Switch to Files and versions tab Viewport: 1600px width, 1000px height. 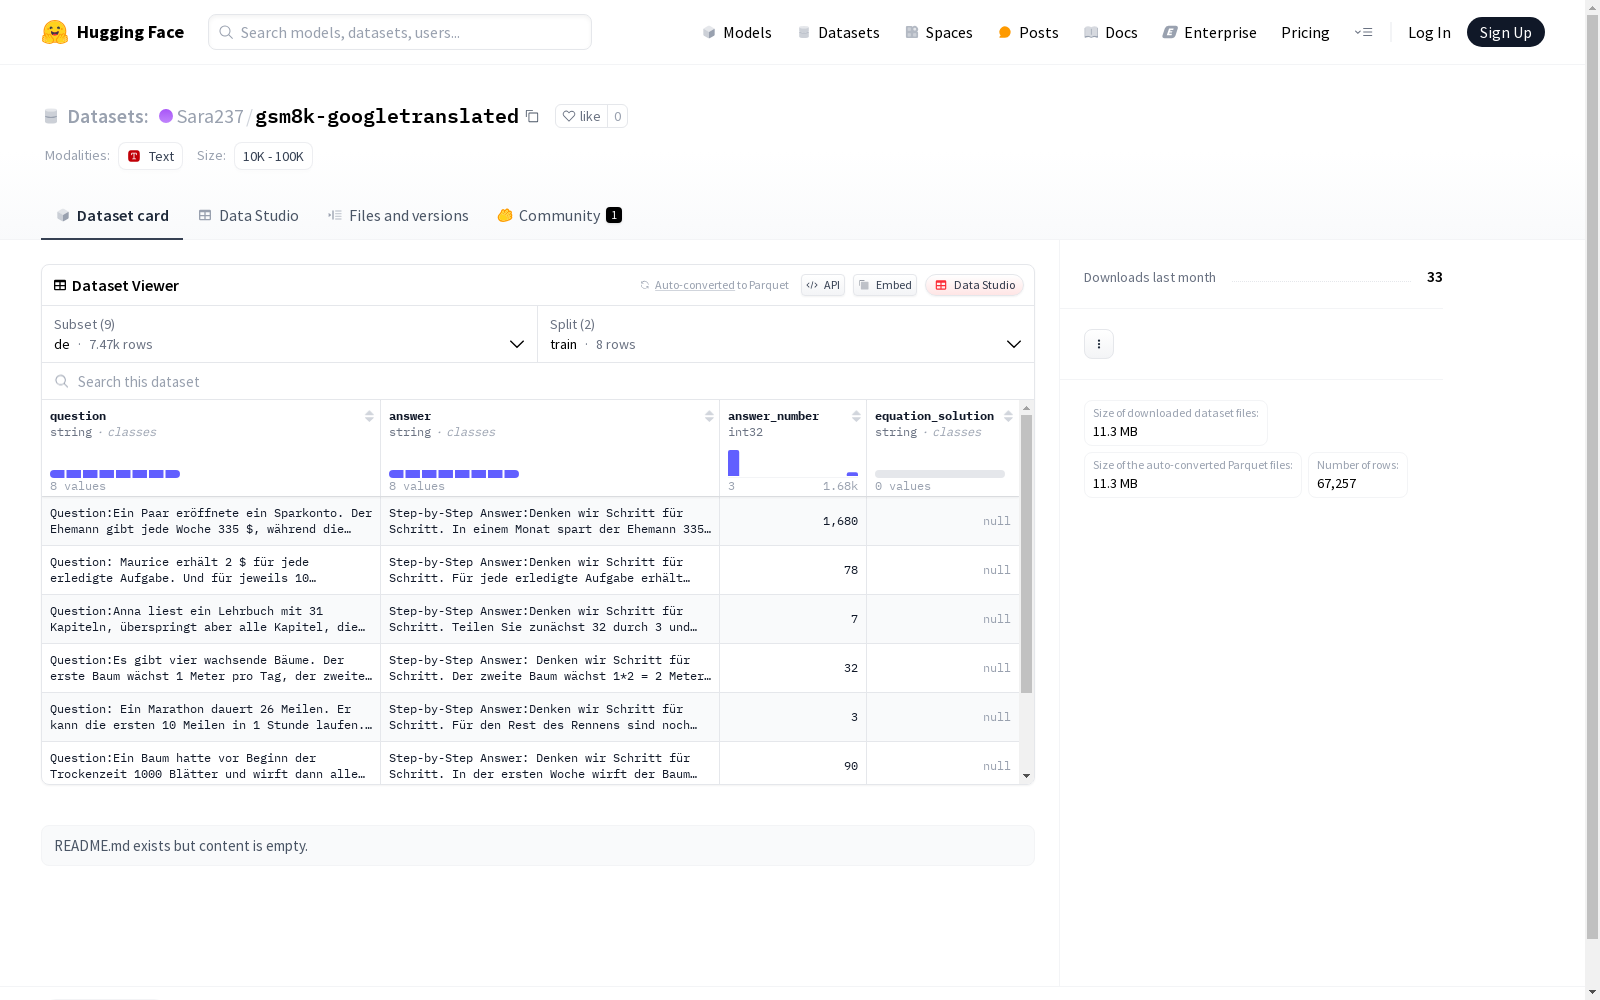click(398, 216)
